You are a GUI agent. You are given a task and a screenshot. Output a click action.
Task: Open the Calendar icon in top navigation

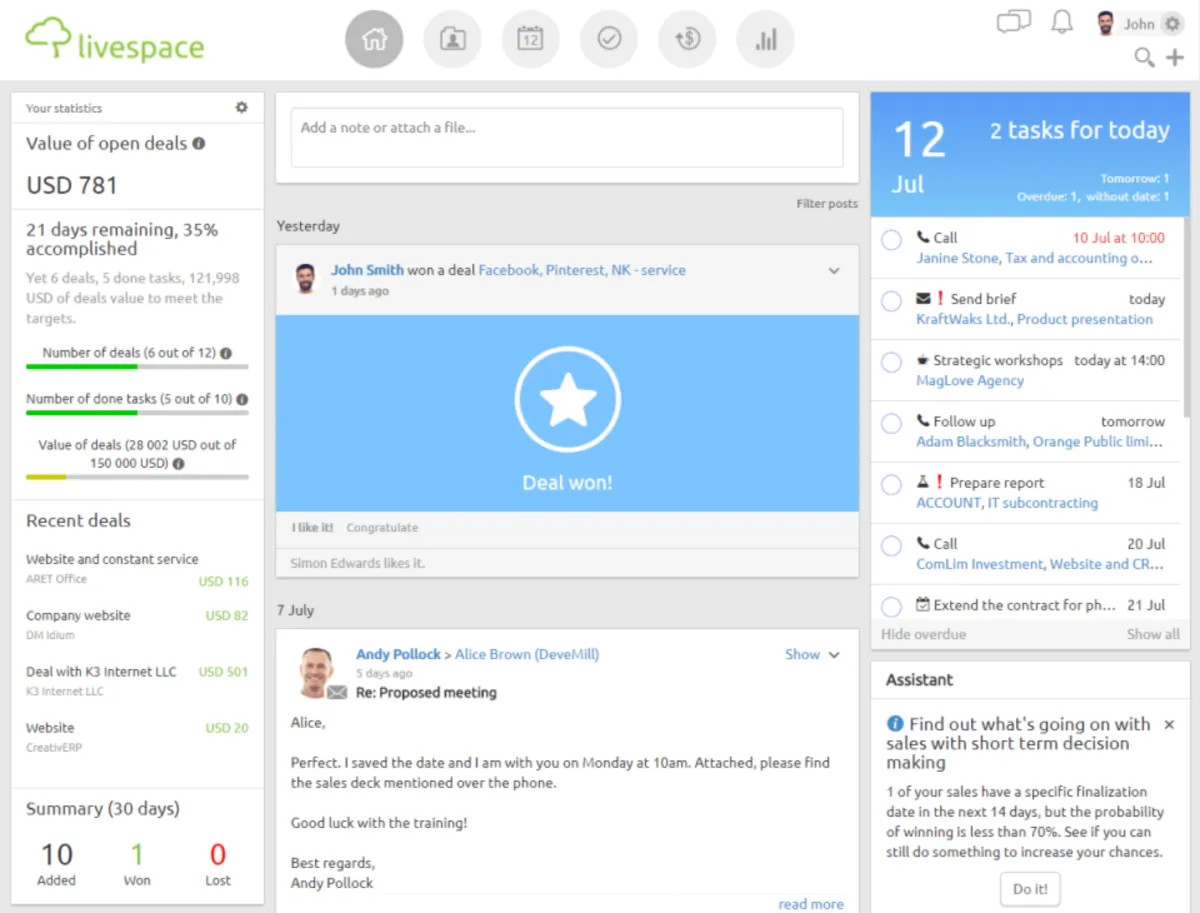[x=530, y=40]
